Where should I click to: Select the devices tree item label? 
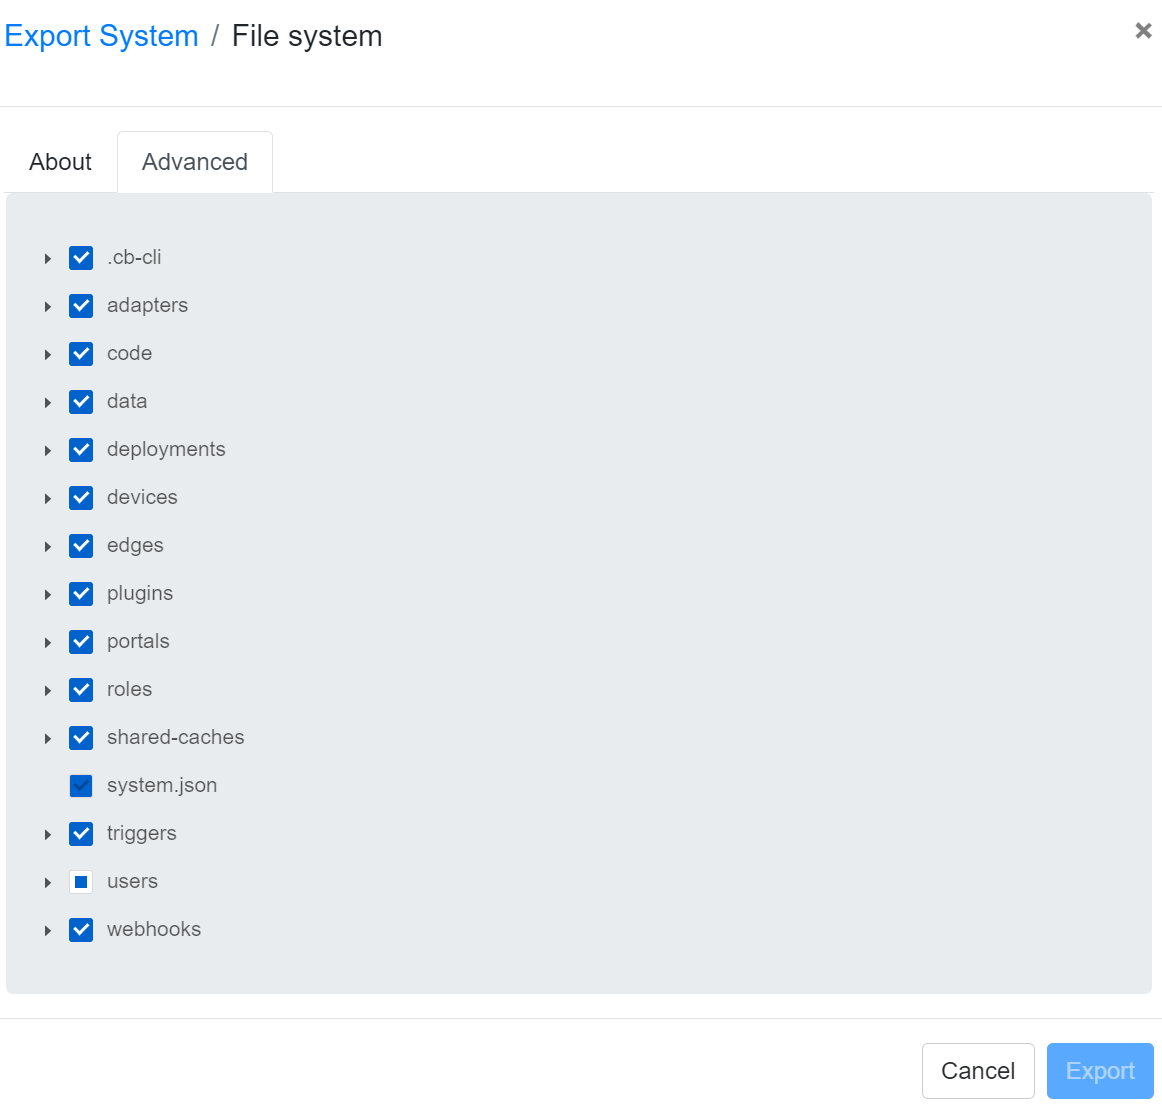pos(142,497)
